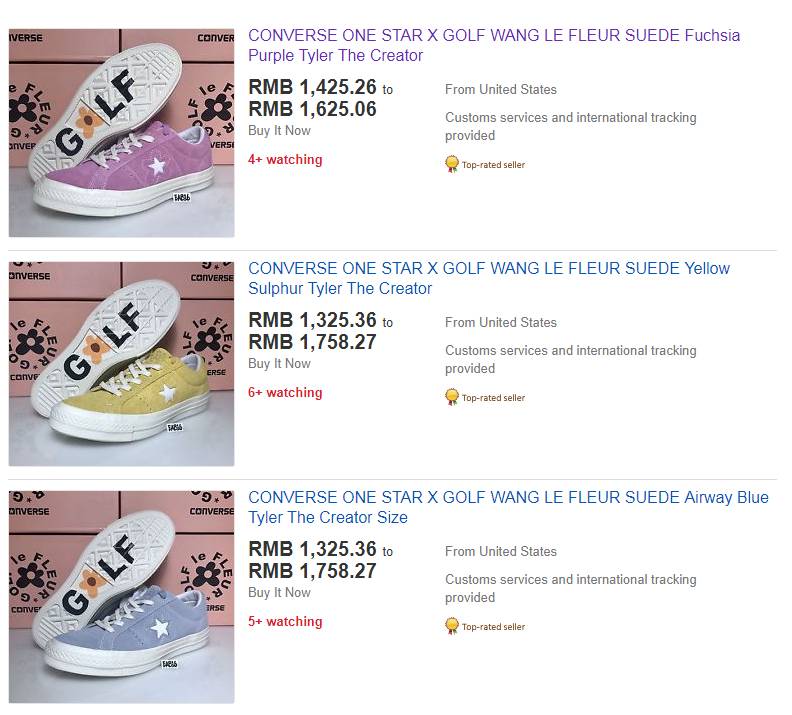Click the RMB 1,425.26 price
Screen dimensions: 792x715
click(312, 87)
